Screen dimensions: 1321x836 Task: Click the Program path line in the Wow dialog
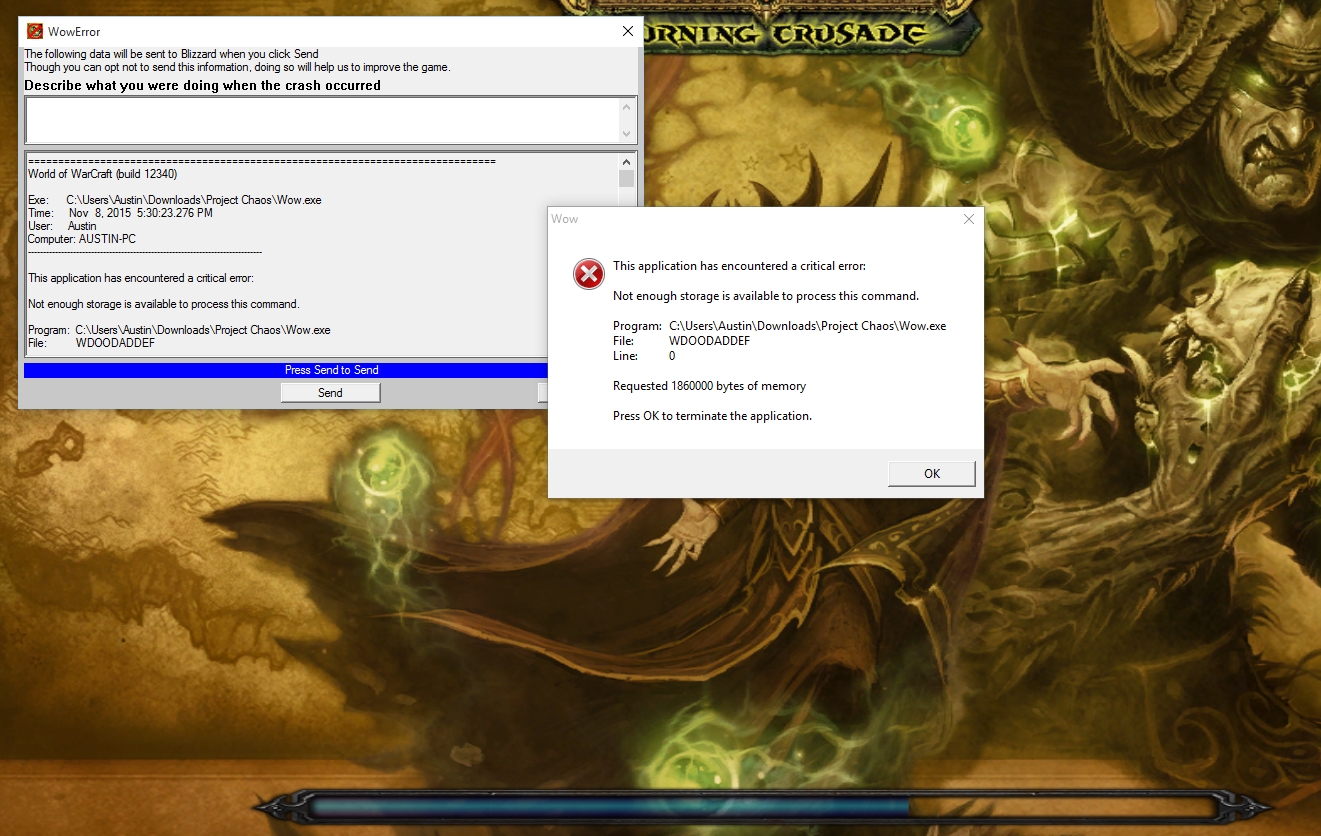pyautogui.click(x=779, y=326)
